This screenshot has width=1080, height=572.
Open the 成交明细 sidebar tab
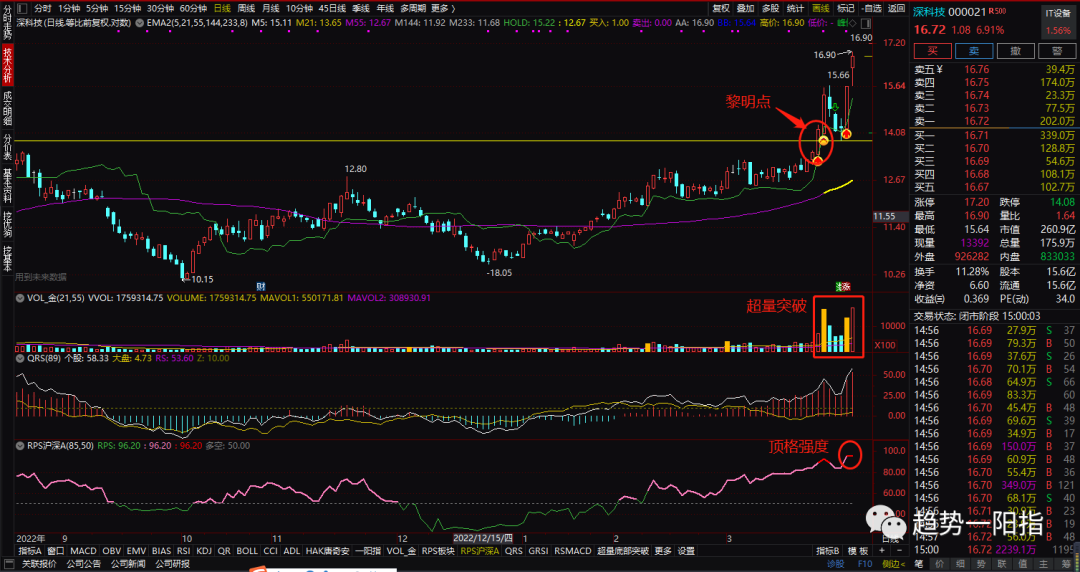click(8, 108)
